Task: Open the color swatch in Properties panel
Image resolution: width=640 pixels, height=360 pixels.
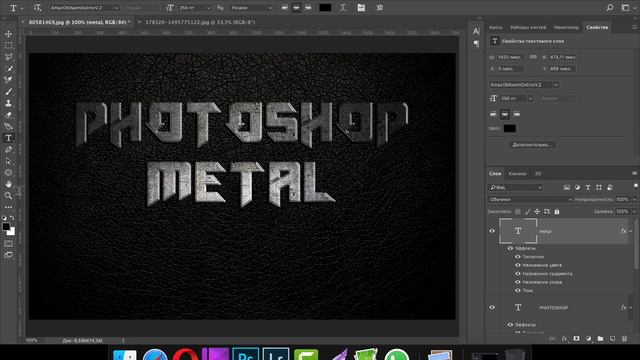Action: [509, 128]
